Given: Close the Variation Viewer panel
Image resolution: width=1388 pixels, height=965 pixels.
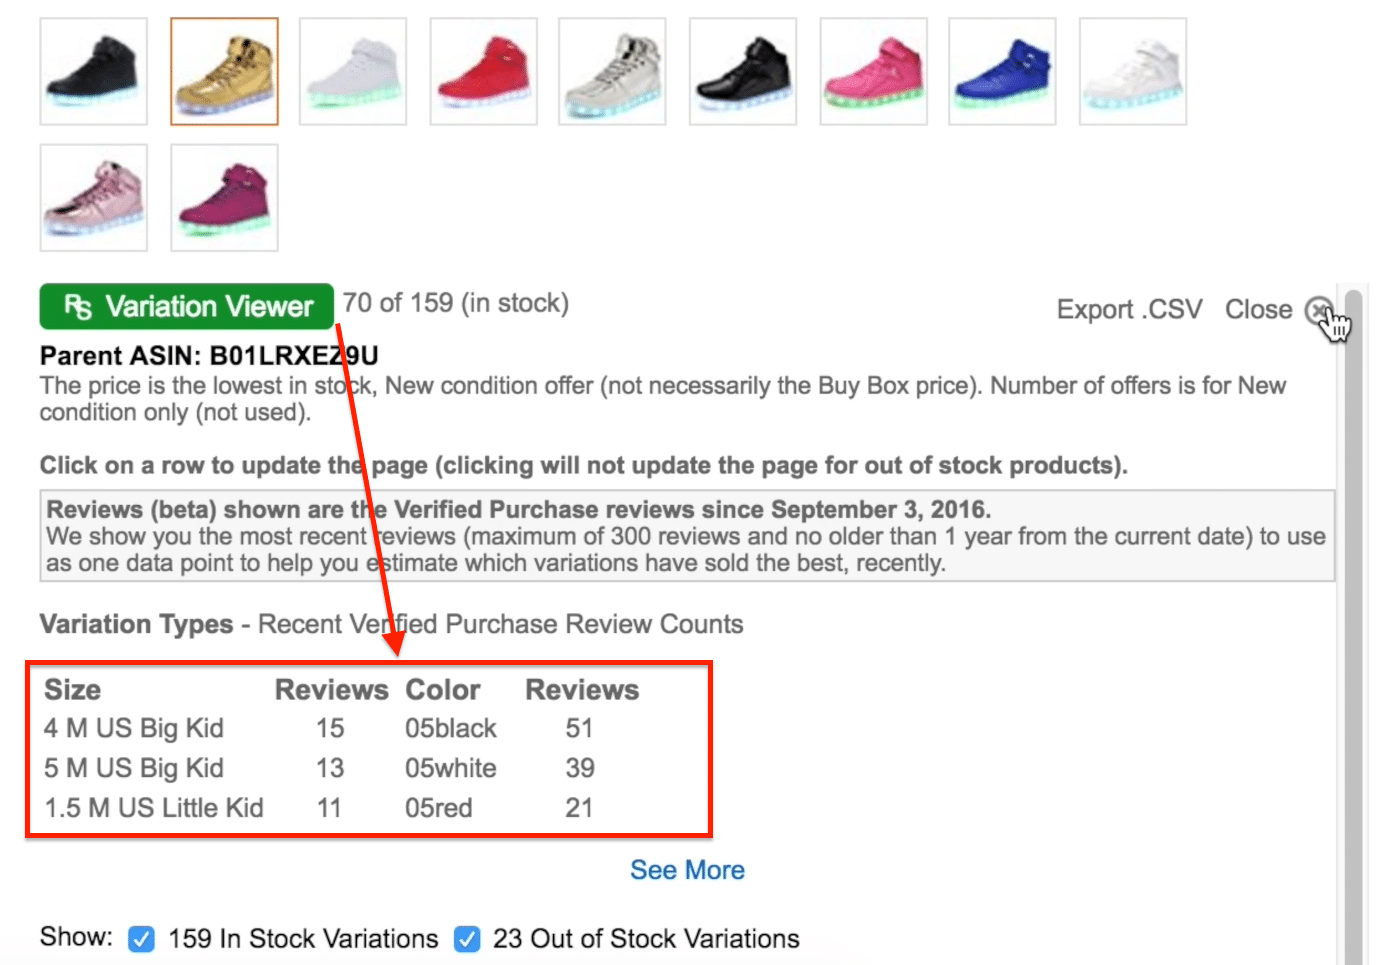Looking at the screenshot, I should (1258, 310).
